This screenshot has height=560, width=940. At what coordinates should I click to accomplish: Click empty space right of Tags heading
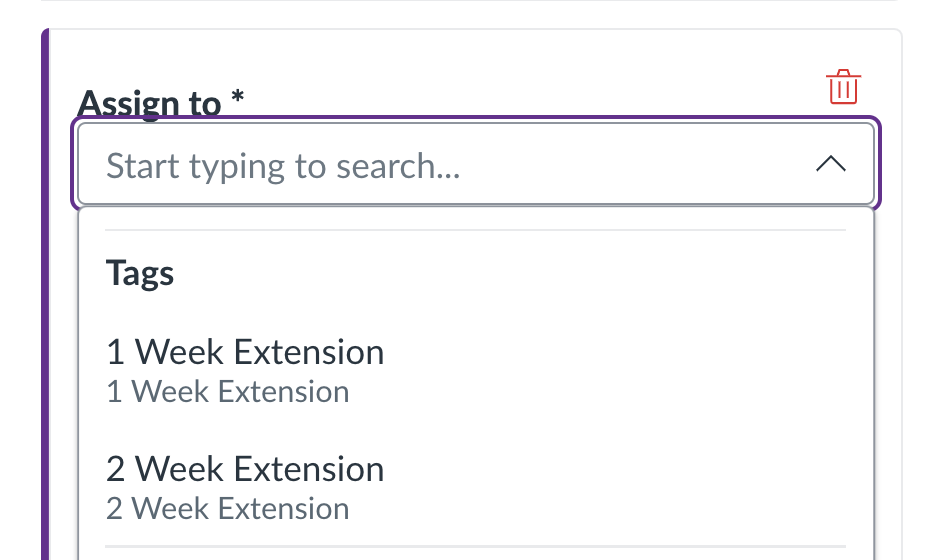(x=510, y=273)
